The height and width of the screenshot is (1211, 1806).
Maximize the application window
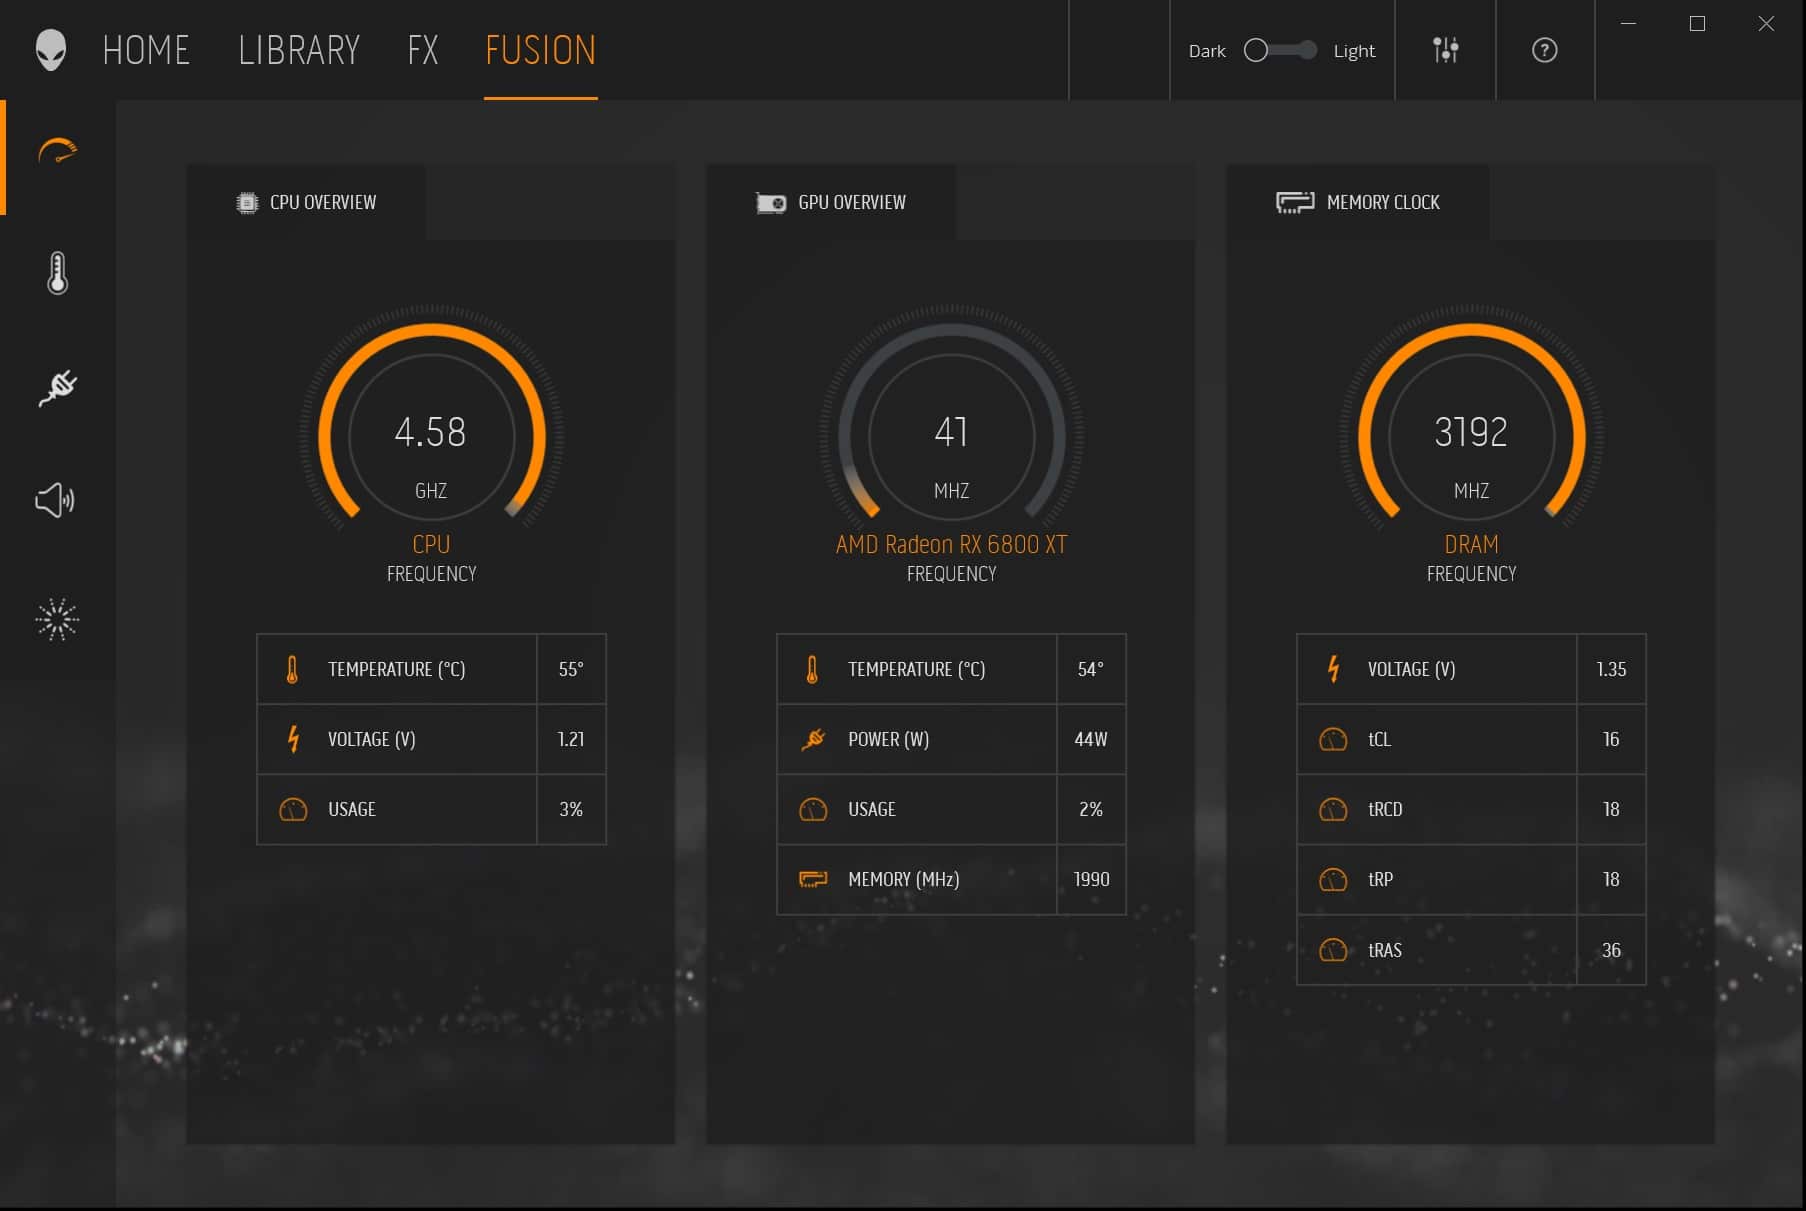(1697, 24)
